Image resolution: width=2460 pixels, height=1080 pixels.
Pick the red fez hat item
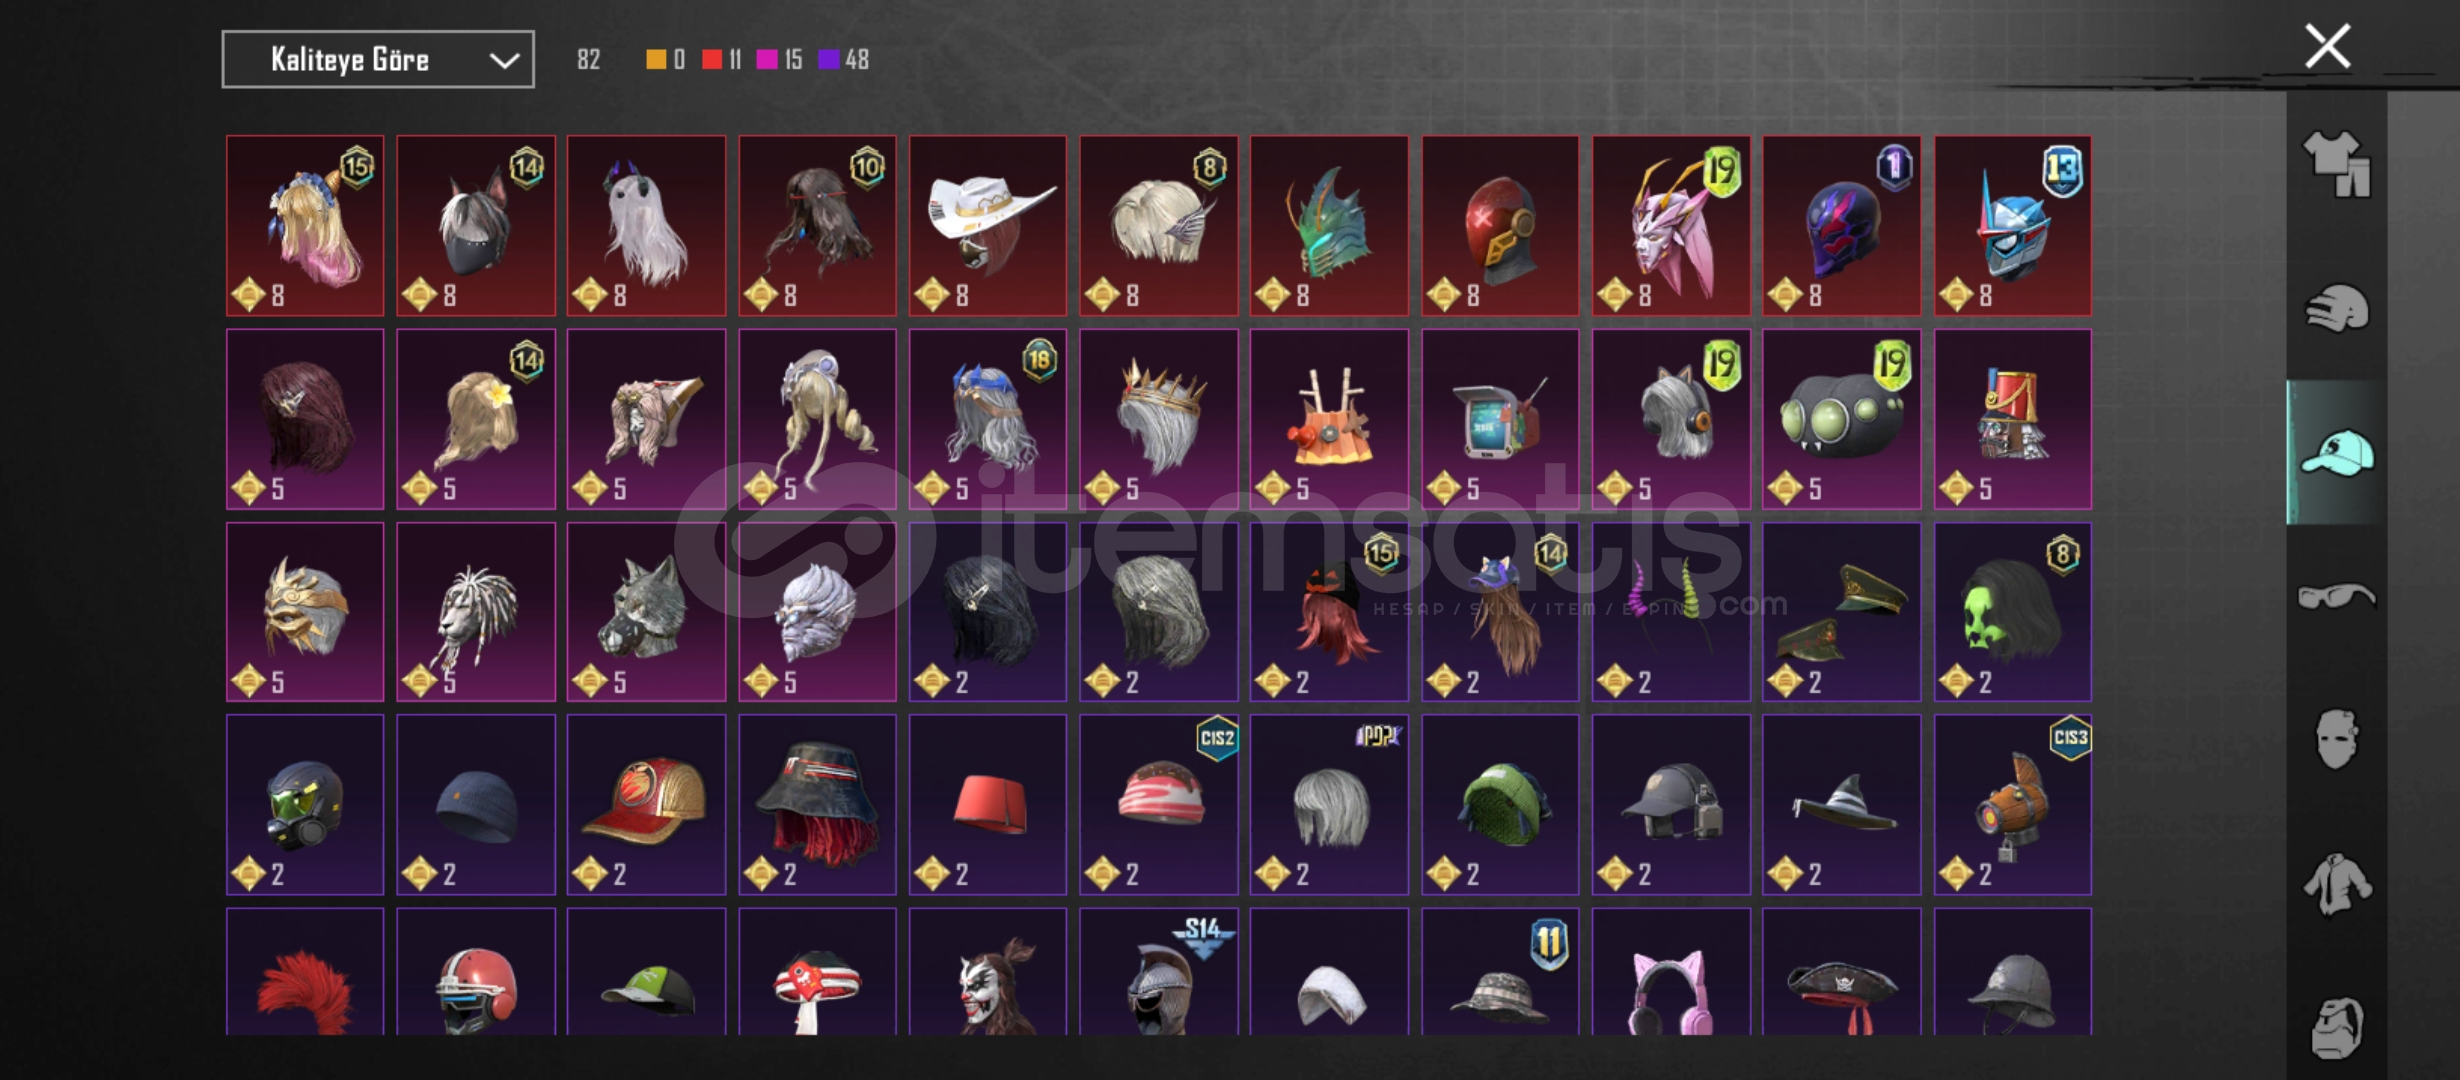click(988, 805)
